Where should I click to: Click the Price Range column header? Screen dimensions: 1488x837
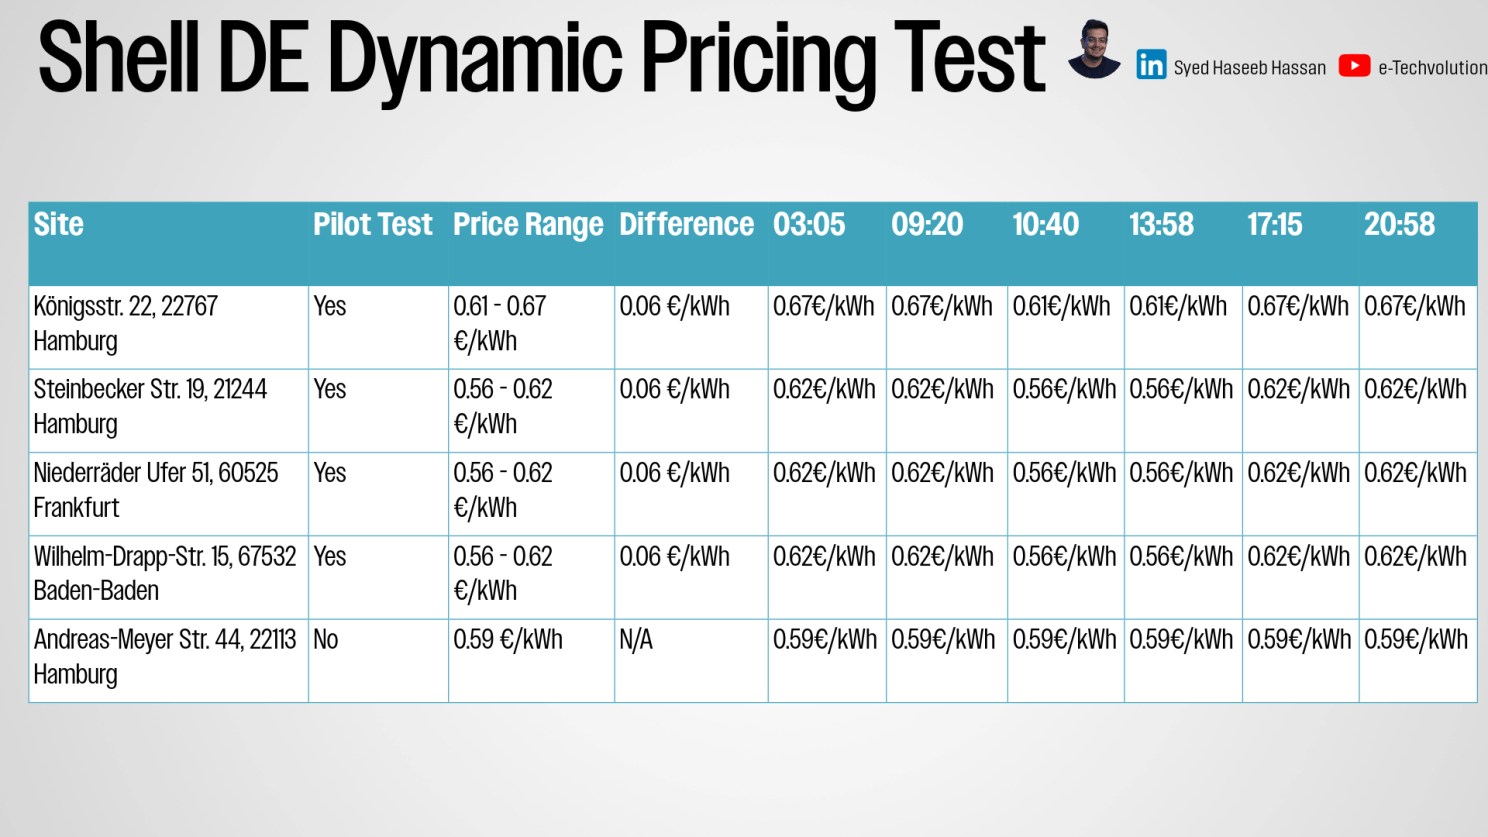[x=528, y=225]
